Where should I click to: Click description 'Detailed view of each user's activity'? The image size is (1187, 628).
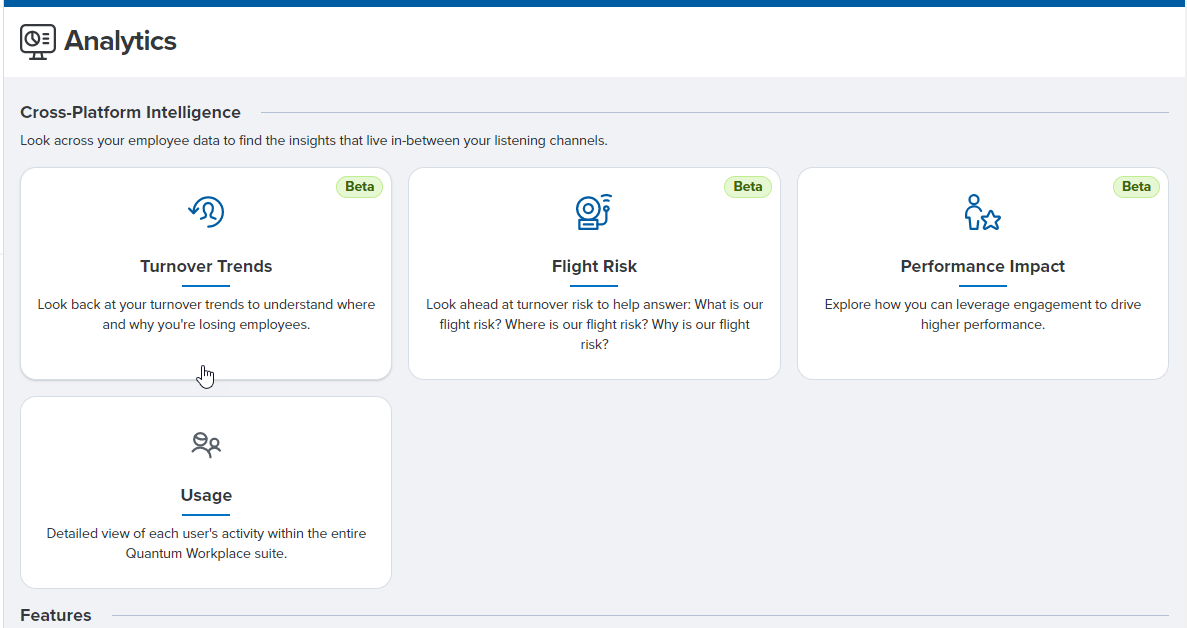tap(206, 543)
